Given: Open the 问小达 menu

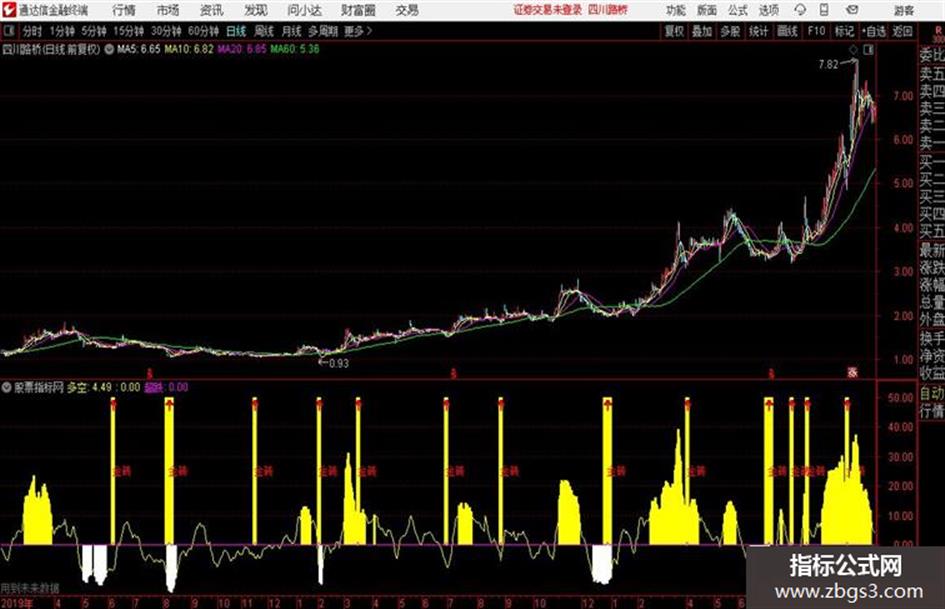Looking at the screenshot, I should point(304,10).
